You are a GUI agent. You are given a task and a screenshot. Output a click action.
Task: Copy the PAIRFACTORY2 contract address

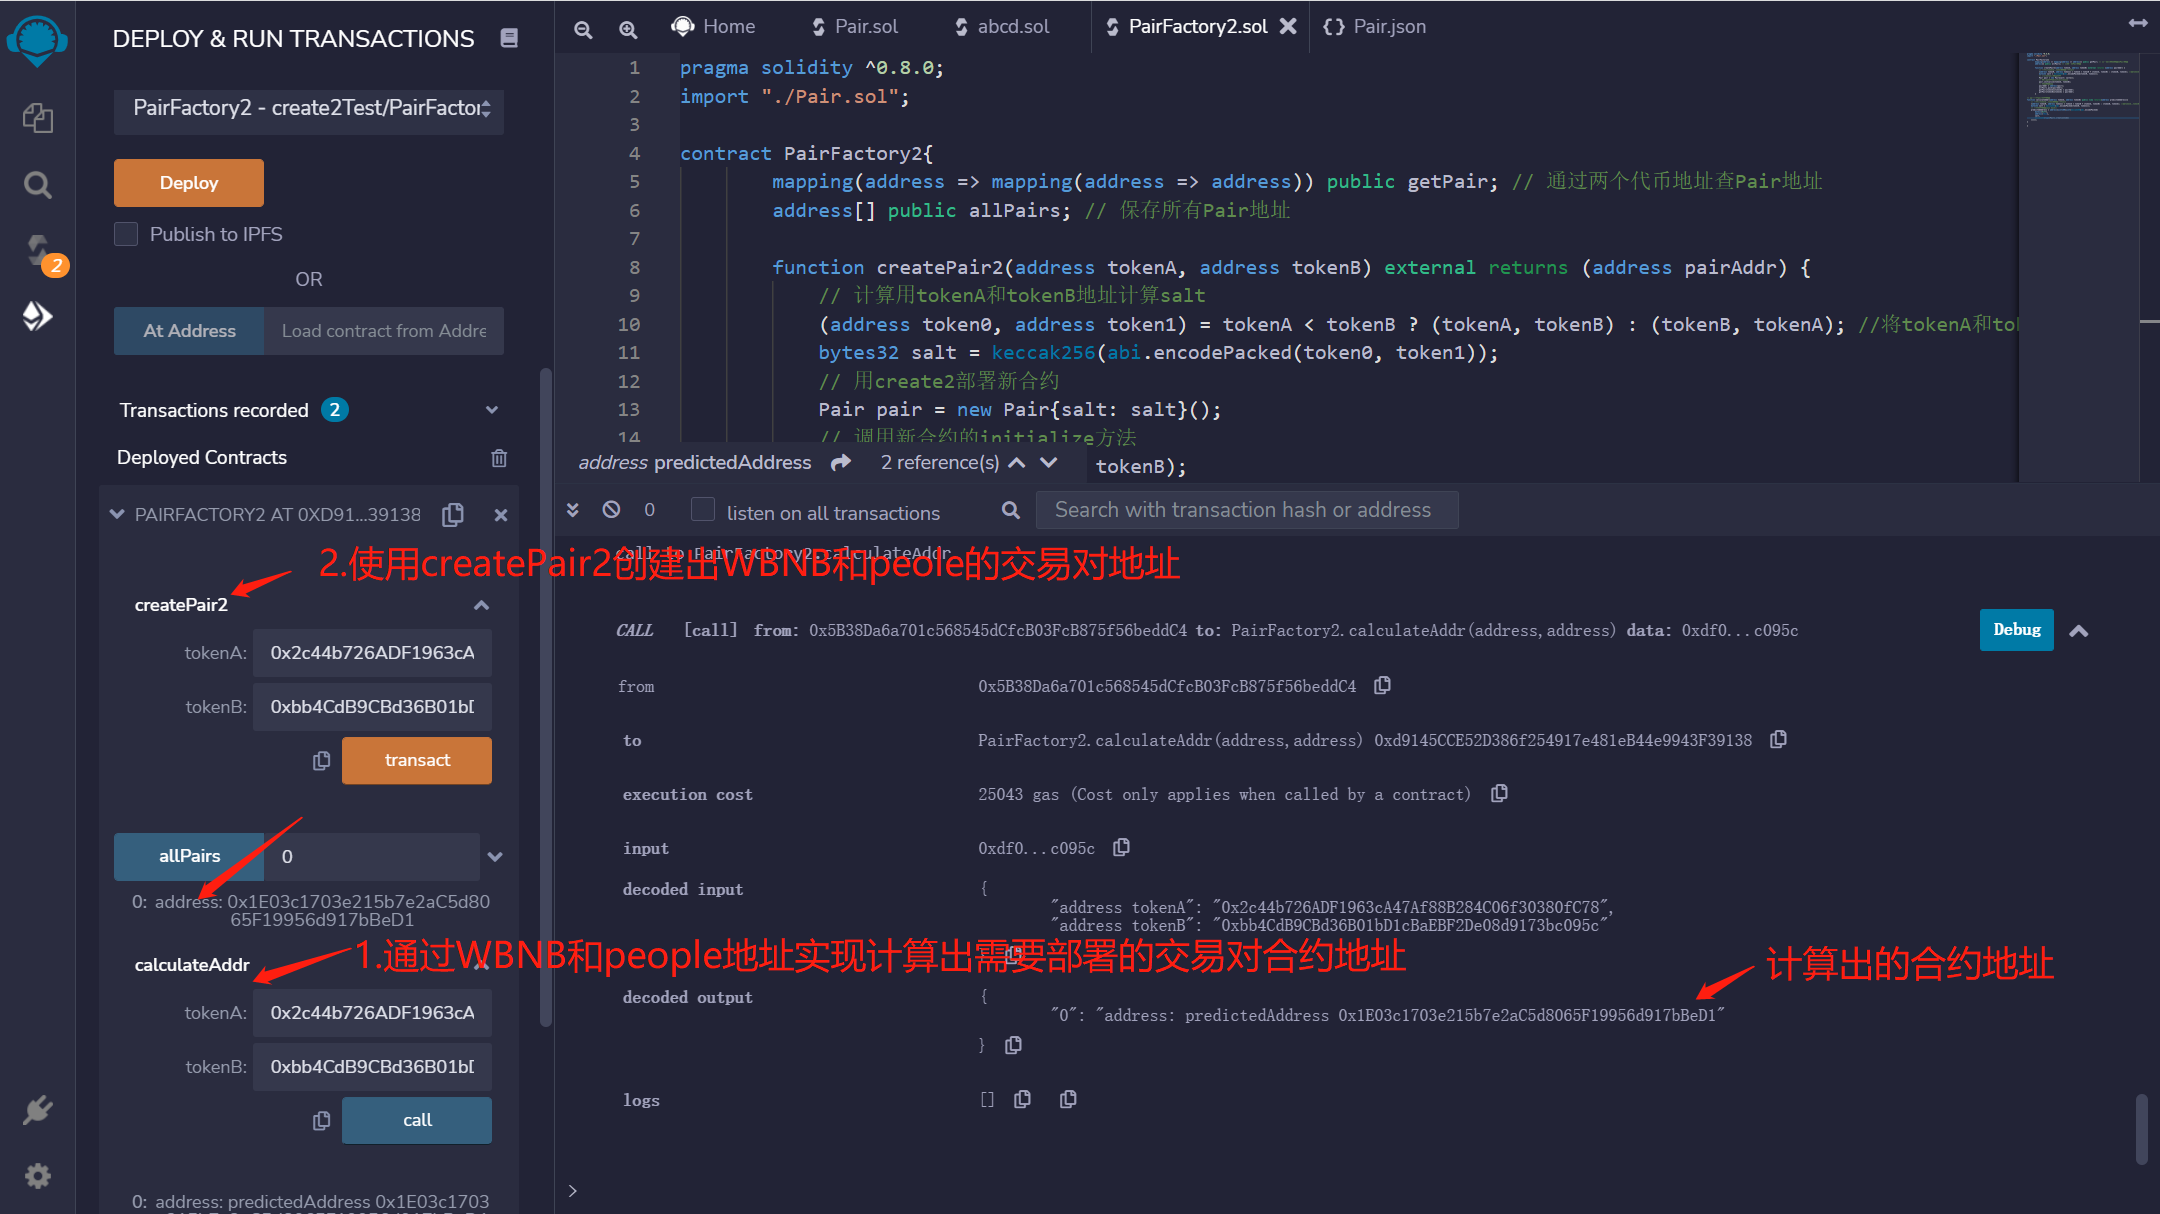pyautogui.click(x=452, y=514)
